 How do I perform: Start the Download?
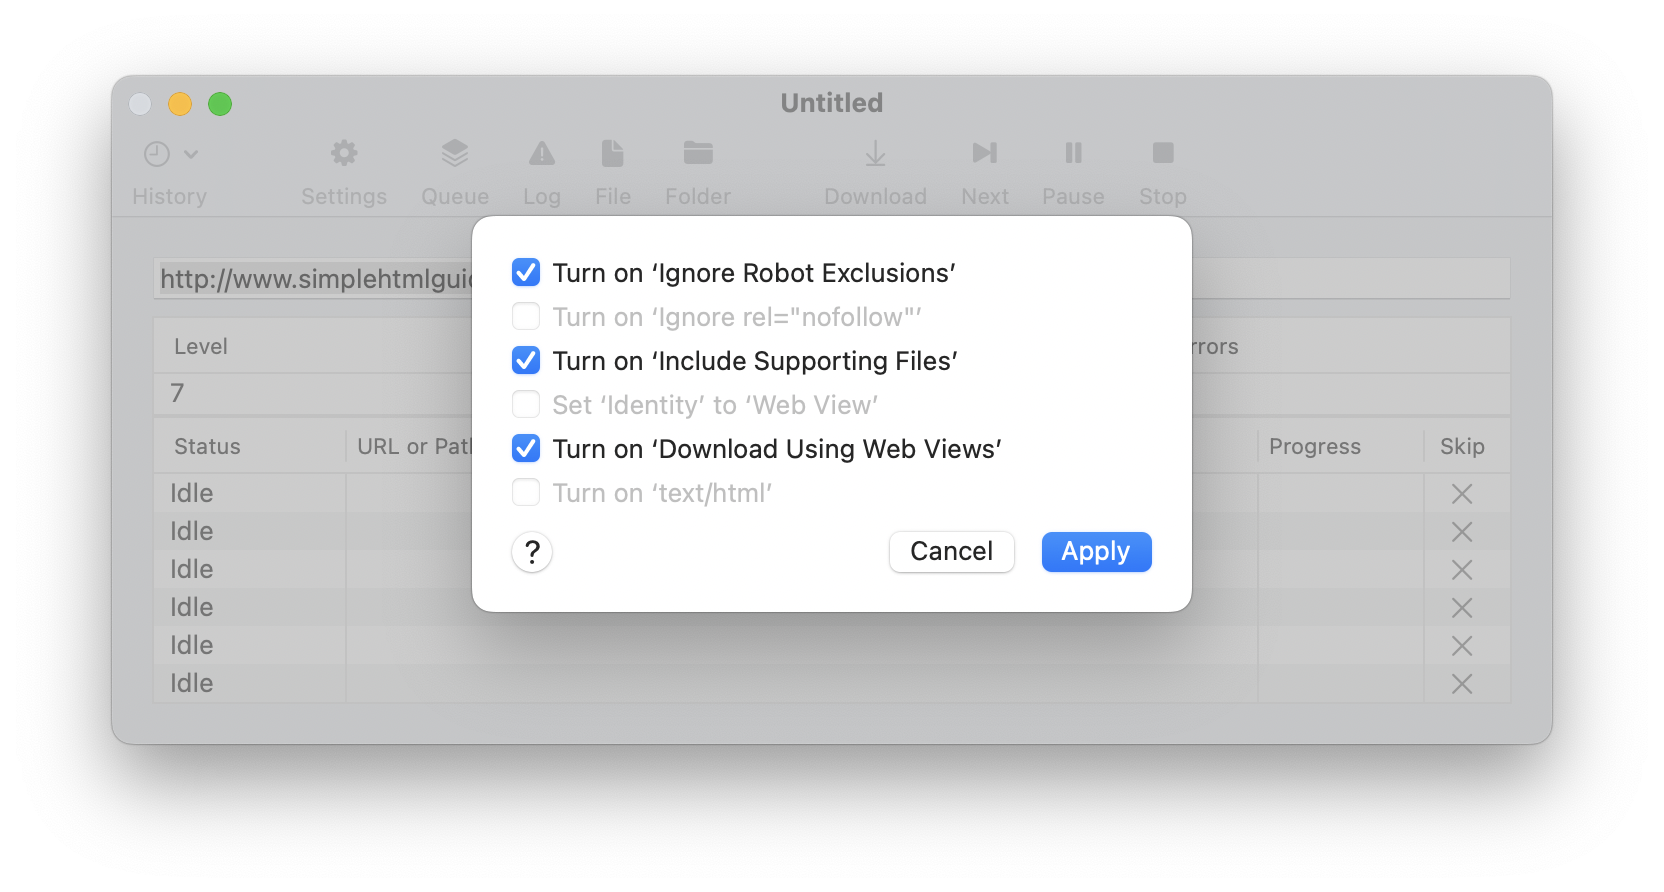(874, 170)
